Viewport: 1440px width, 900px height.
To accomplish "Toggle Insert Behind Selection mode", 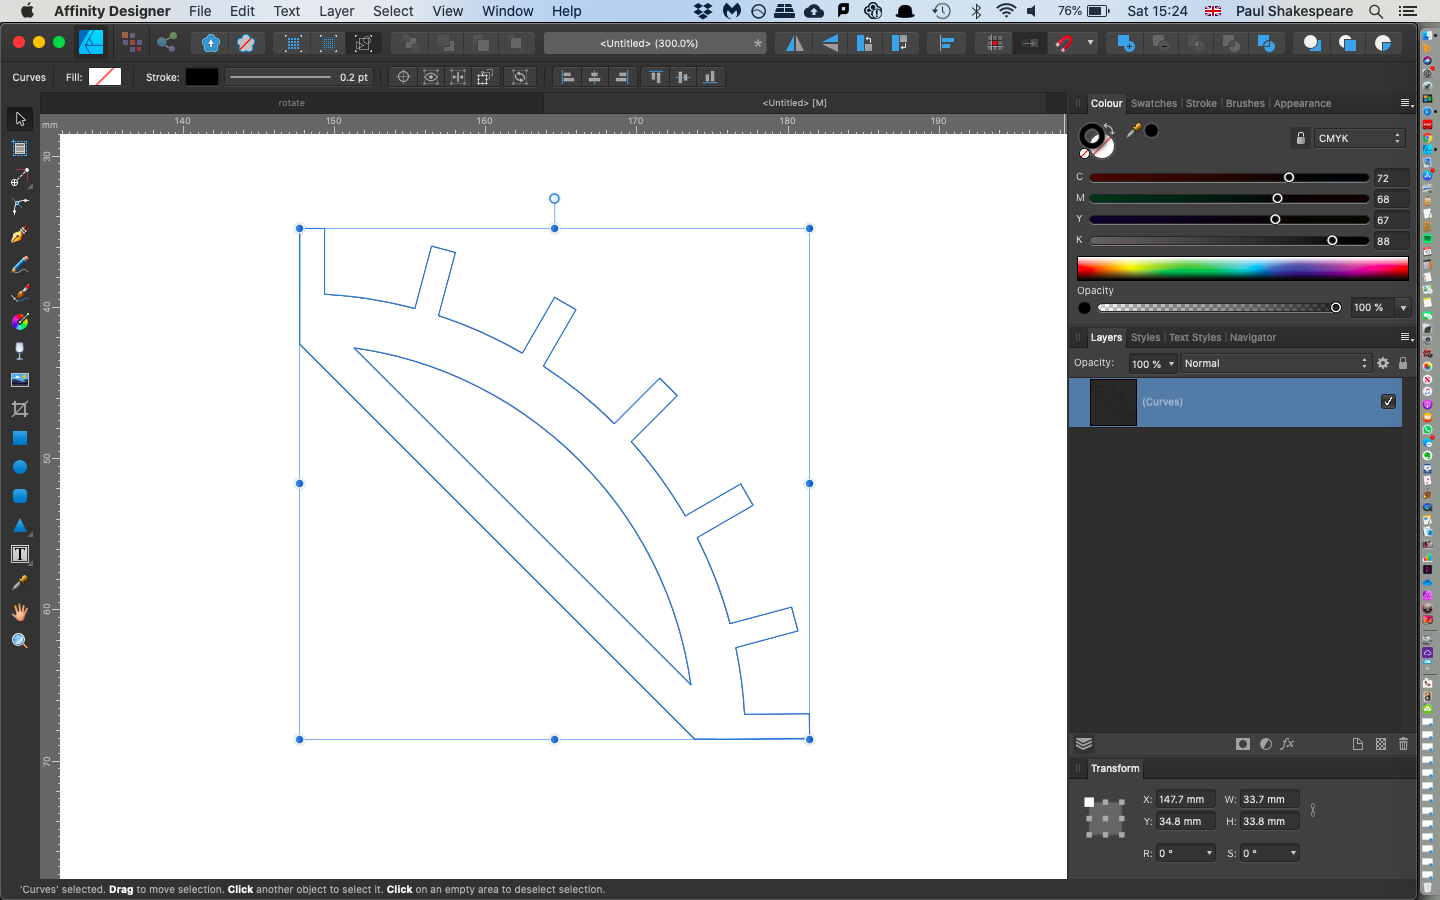I will pyautogui.click(x=1312, y=43).
